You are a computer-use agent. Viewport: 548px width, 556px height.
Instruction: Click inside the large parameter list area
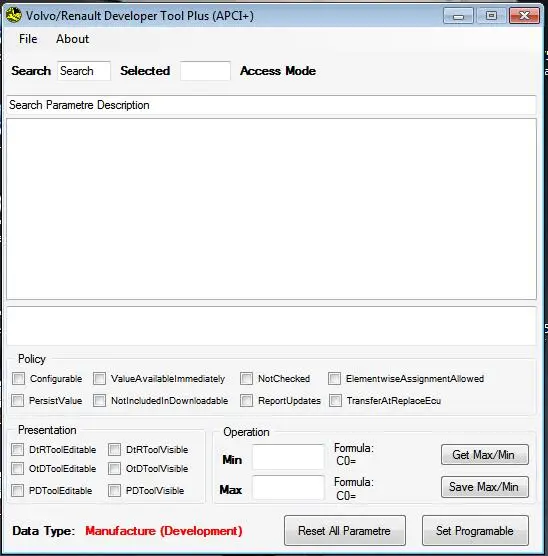[271, 209]
